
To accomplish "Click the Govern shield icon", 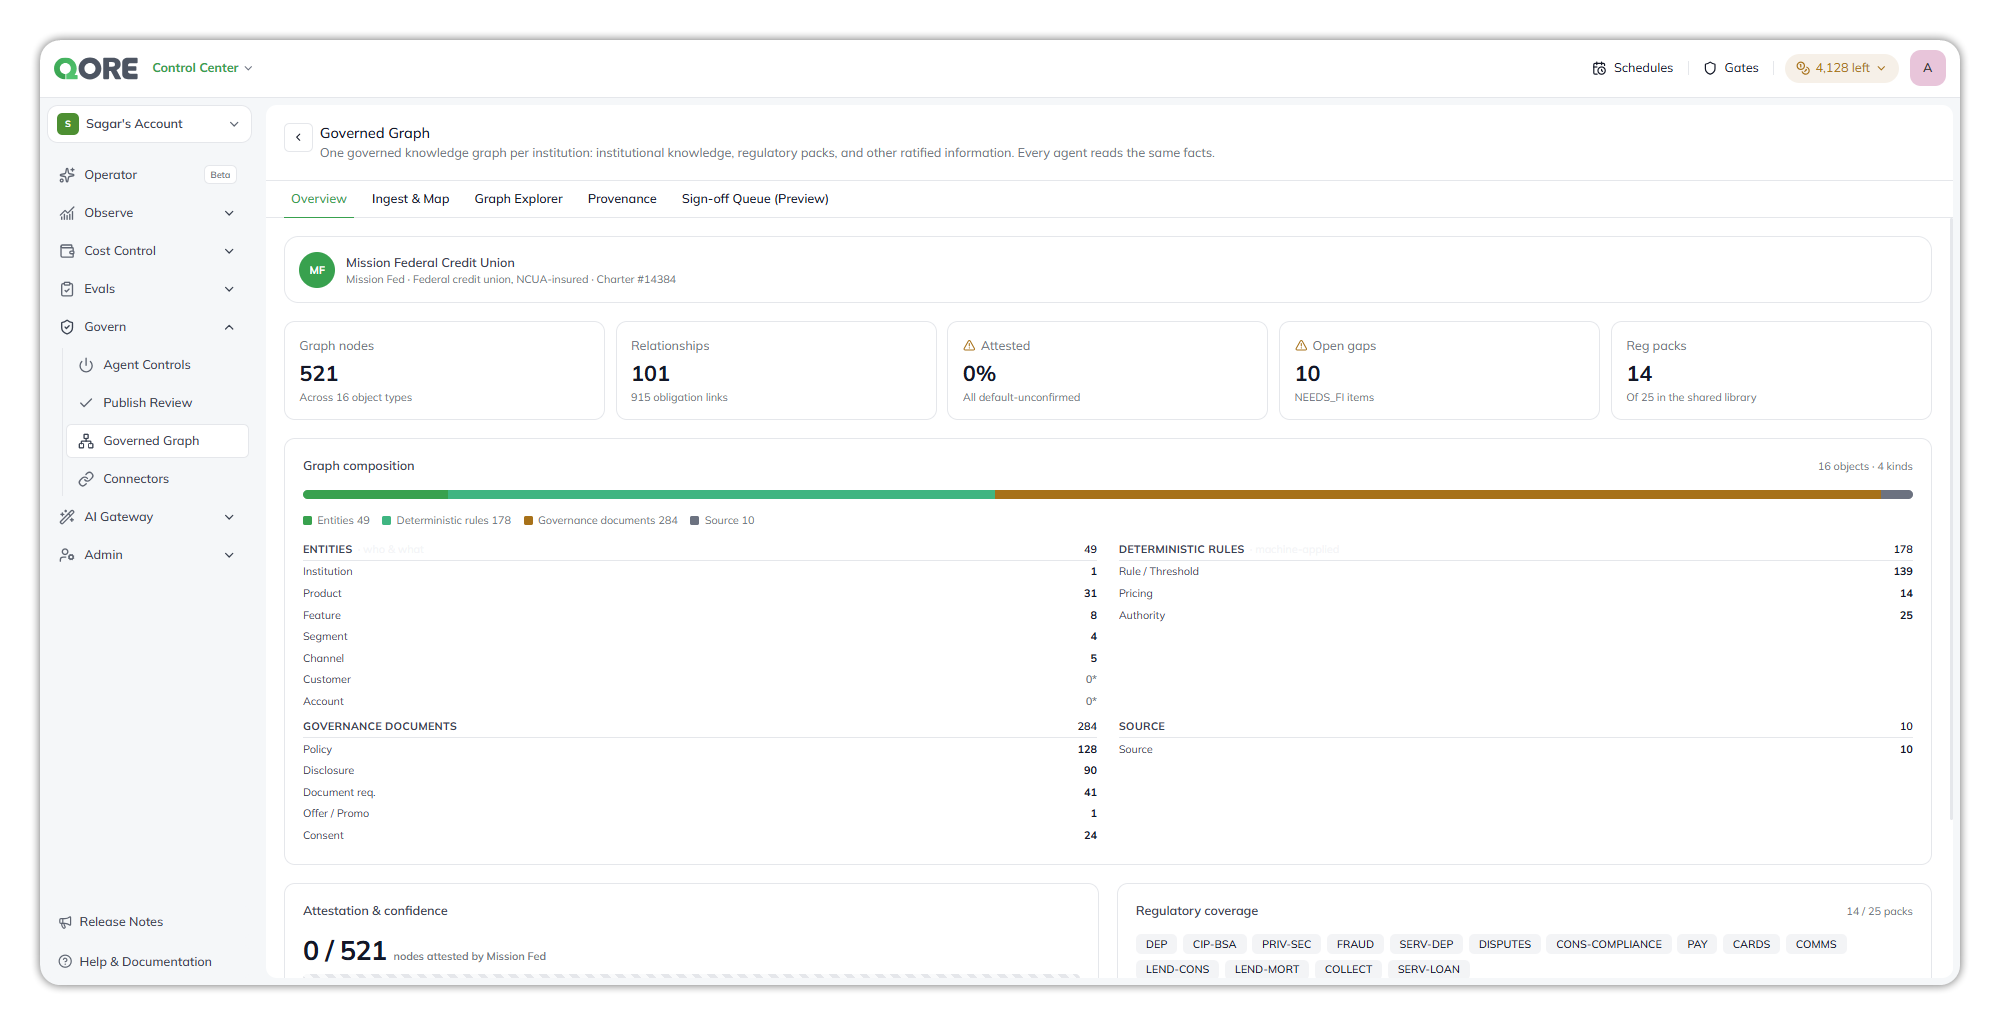I will pos(67,327).
